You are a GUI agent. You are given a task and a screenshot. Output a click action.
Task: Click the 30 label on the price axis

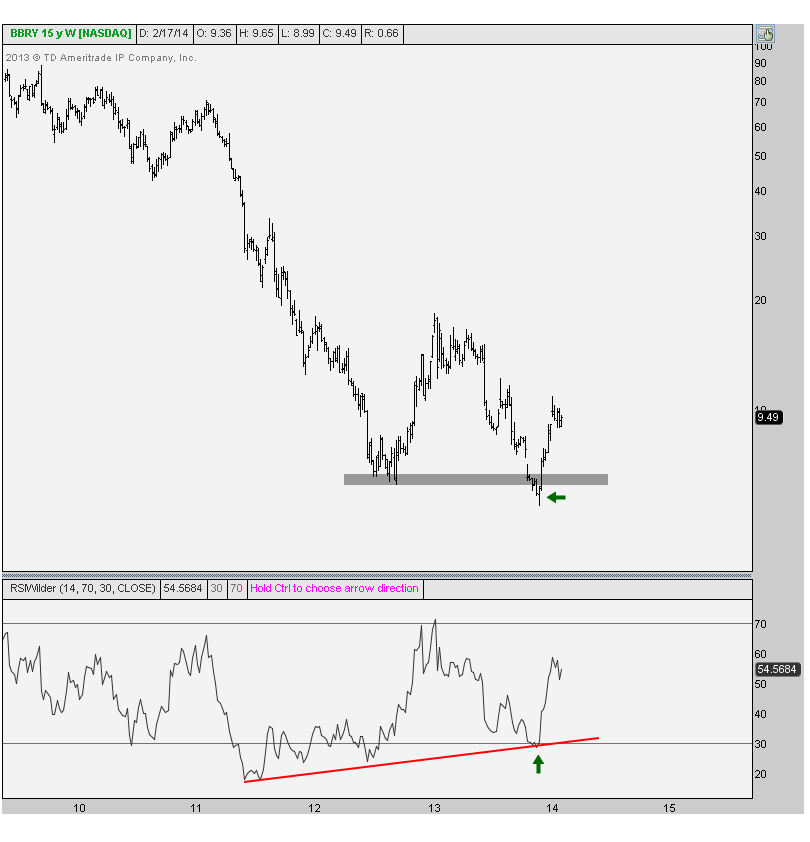(761, 236)
